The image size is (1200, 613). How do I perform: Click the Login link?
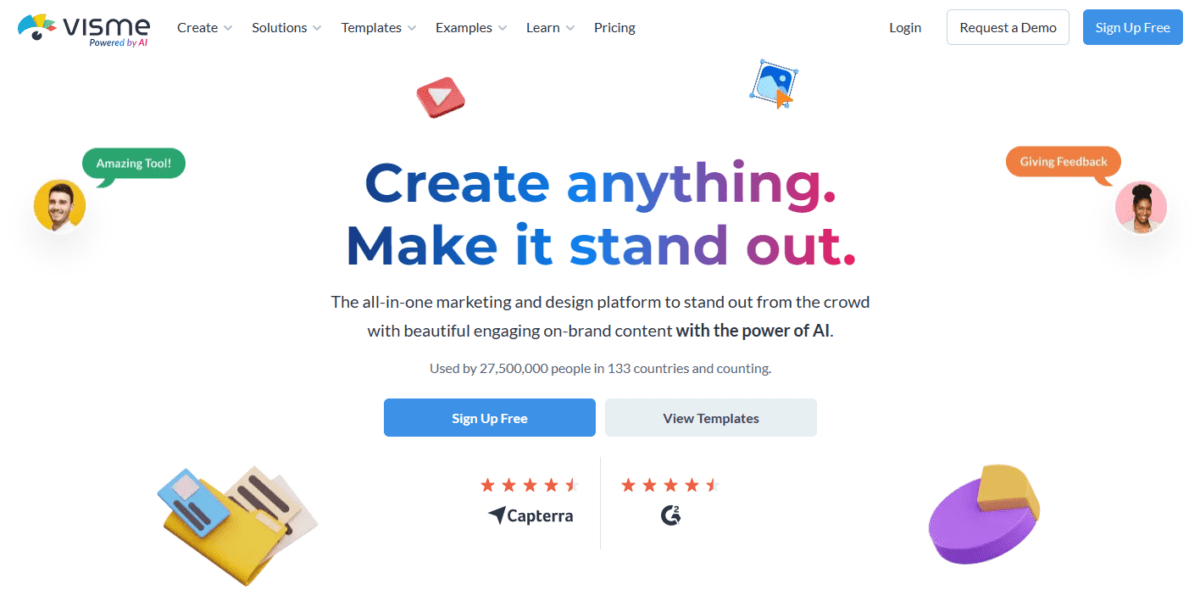click(905, 27)
